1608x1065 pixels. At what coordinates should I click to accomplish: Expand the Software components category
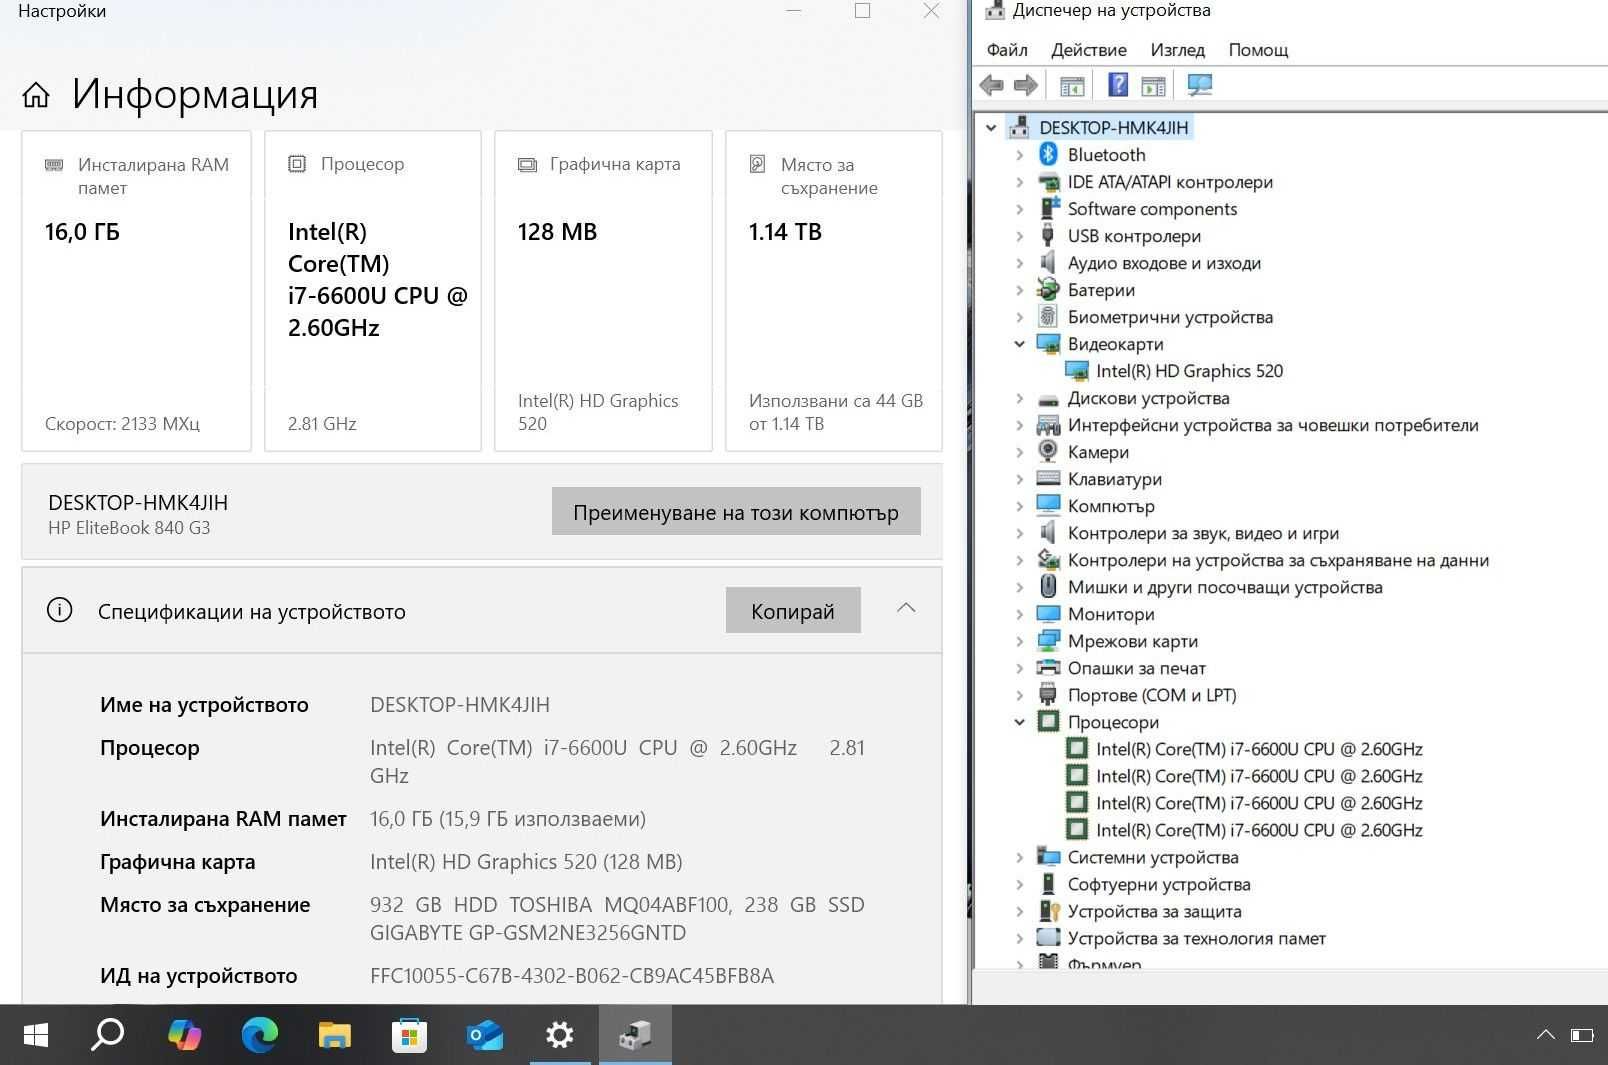click(x=1019, y=209)
